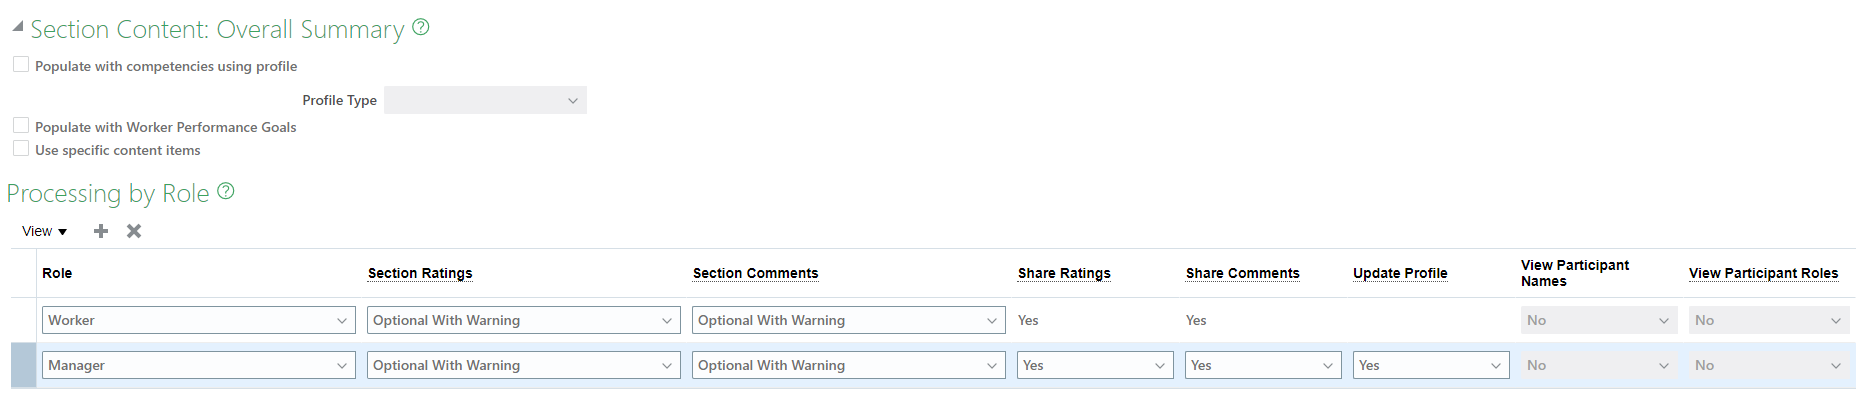Click the Share Comments column header

1243,273
